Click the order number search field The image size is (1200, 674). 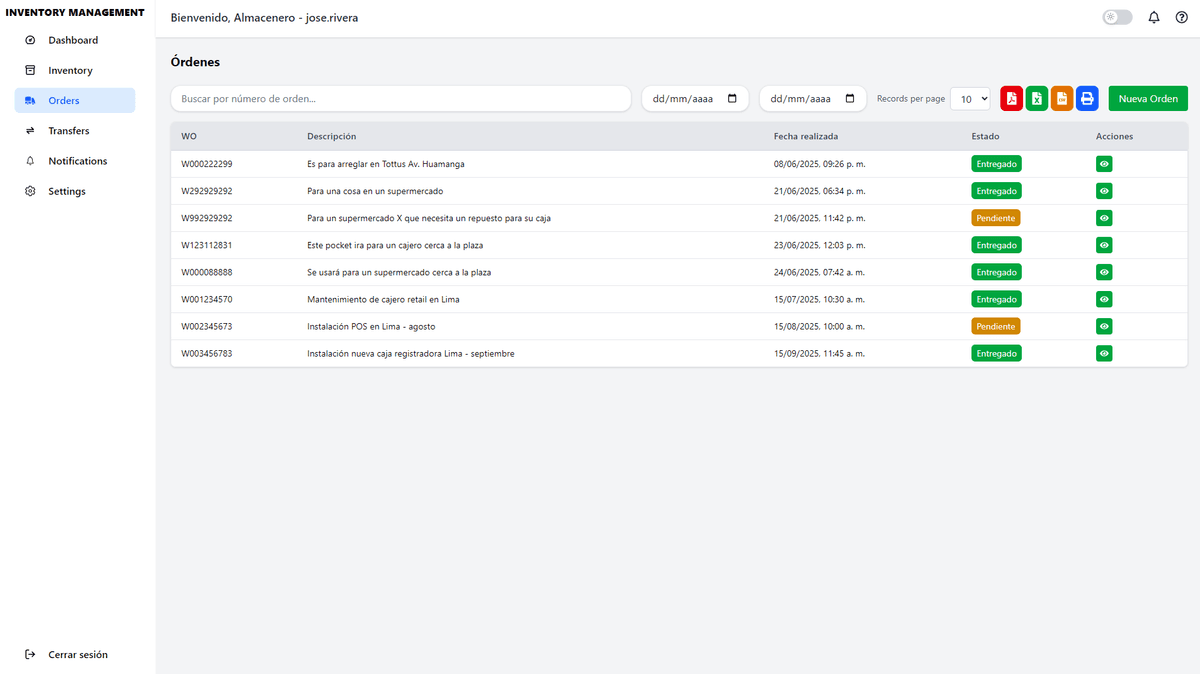coord(401,98)
